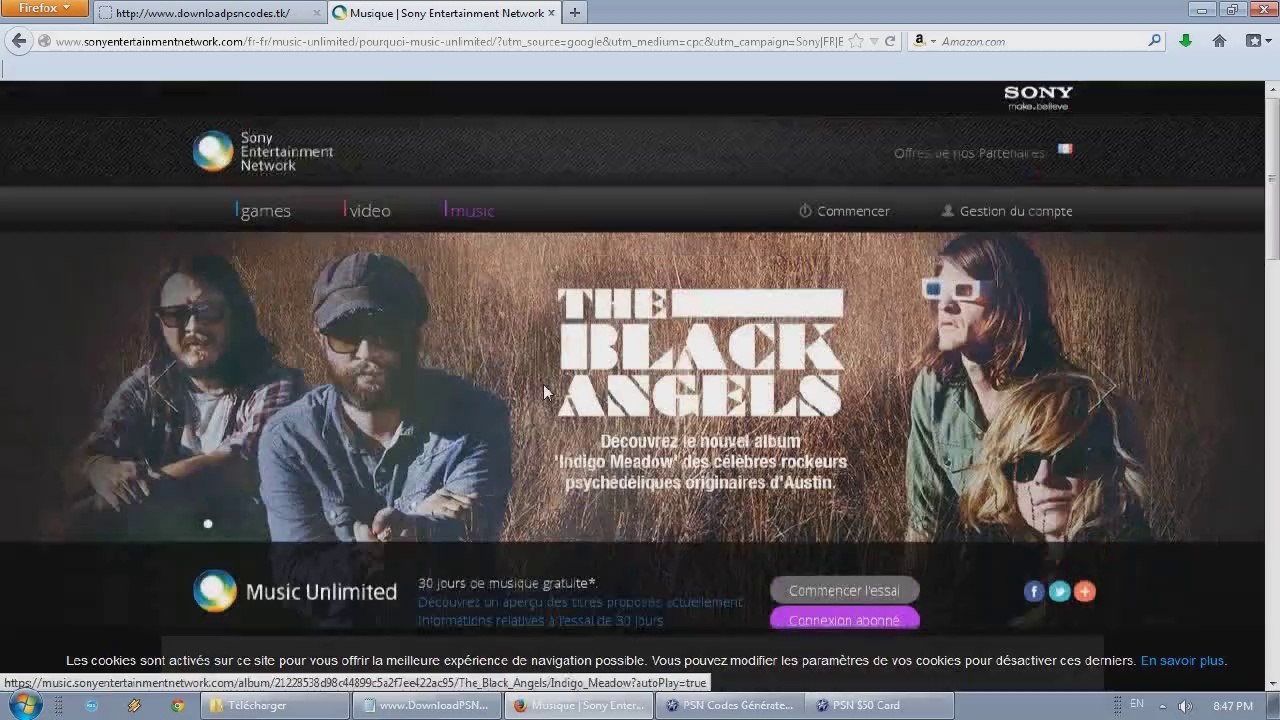This screenshot has width=1280, height=720.
Task: Launch Chrome from the taskbar
Action: 177,705
